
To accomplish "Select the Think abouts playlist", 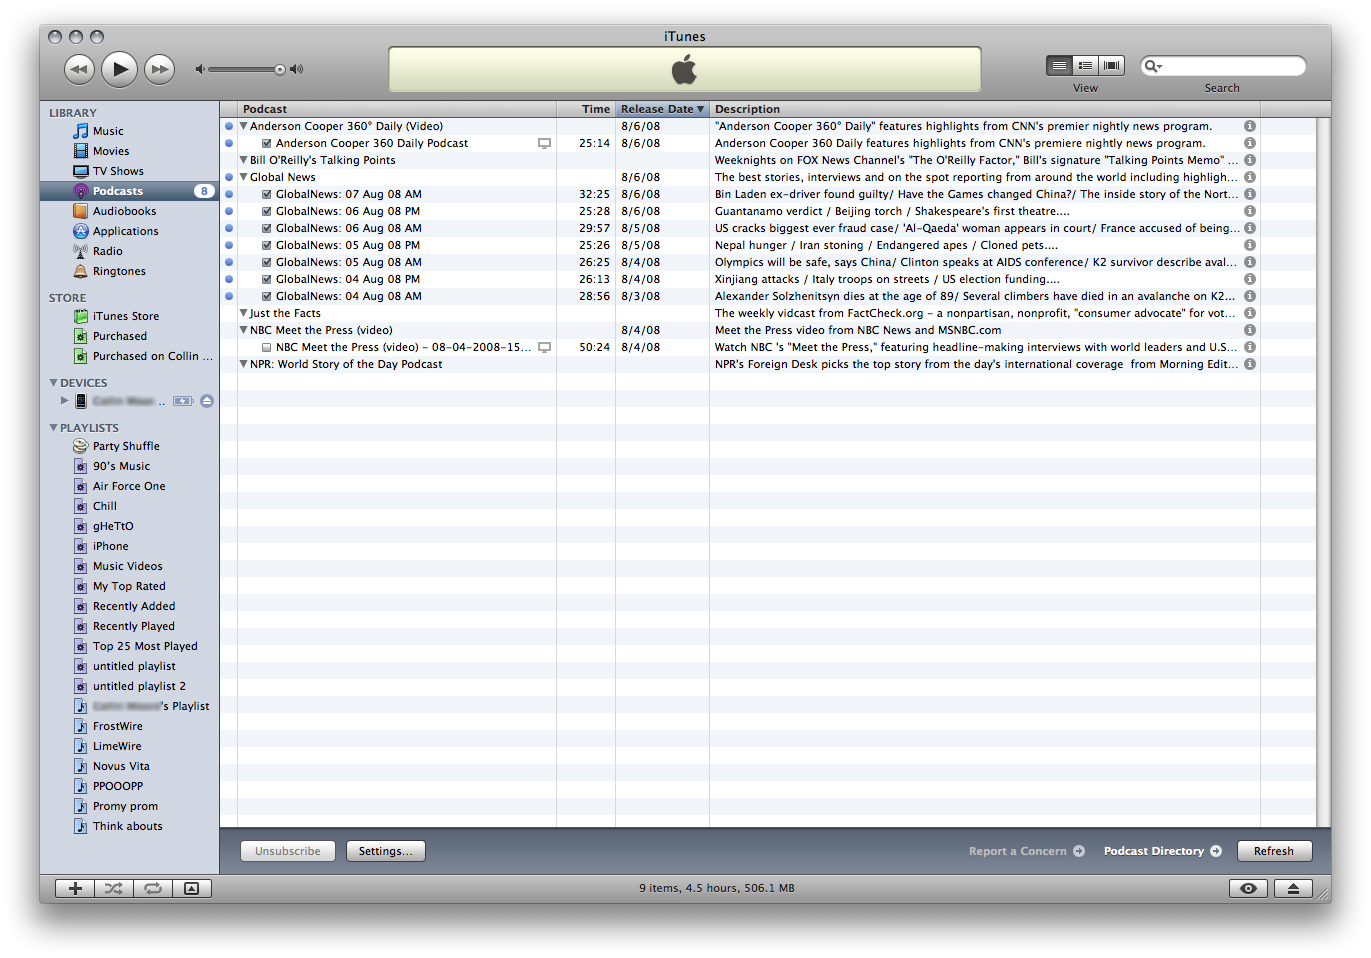I will (x=127, y=826).
